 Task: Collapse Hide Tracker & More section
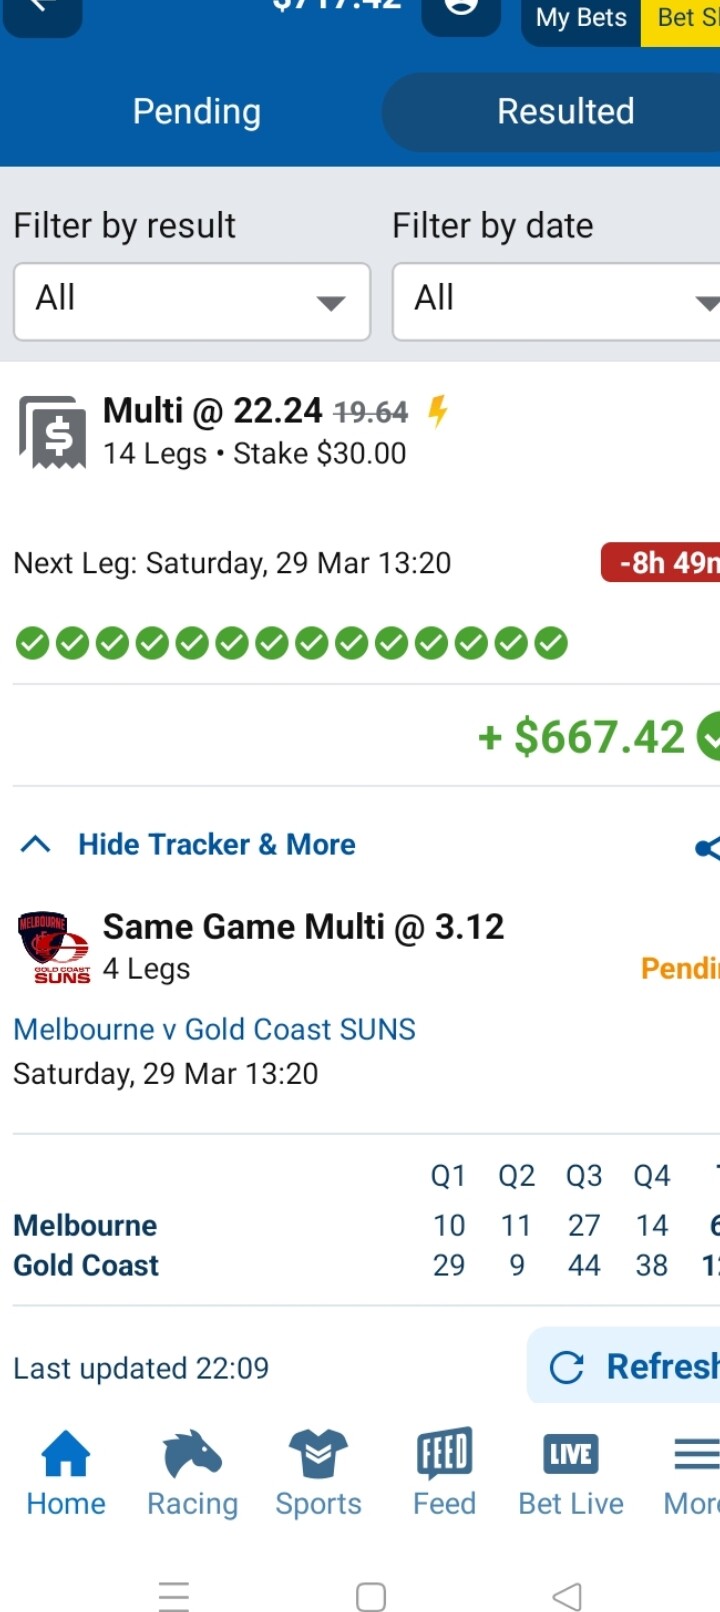pos(188,844)
